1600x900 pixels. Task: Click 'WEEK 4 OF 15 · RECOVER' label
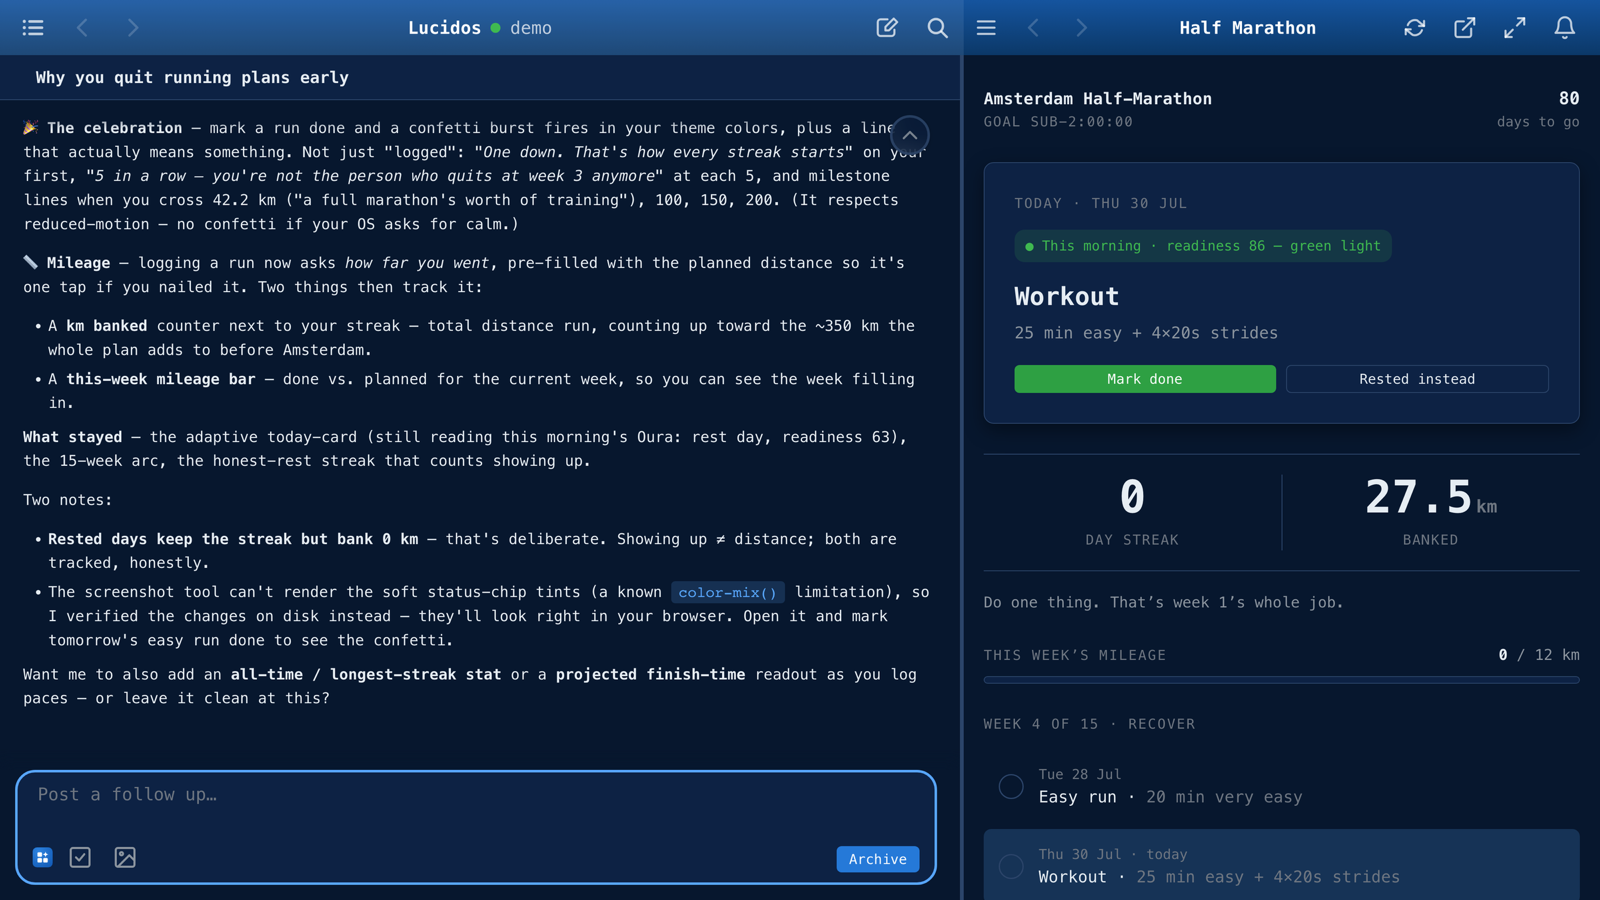(x=1089, y=724)
